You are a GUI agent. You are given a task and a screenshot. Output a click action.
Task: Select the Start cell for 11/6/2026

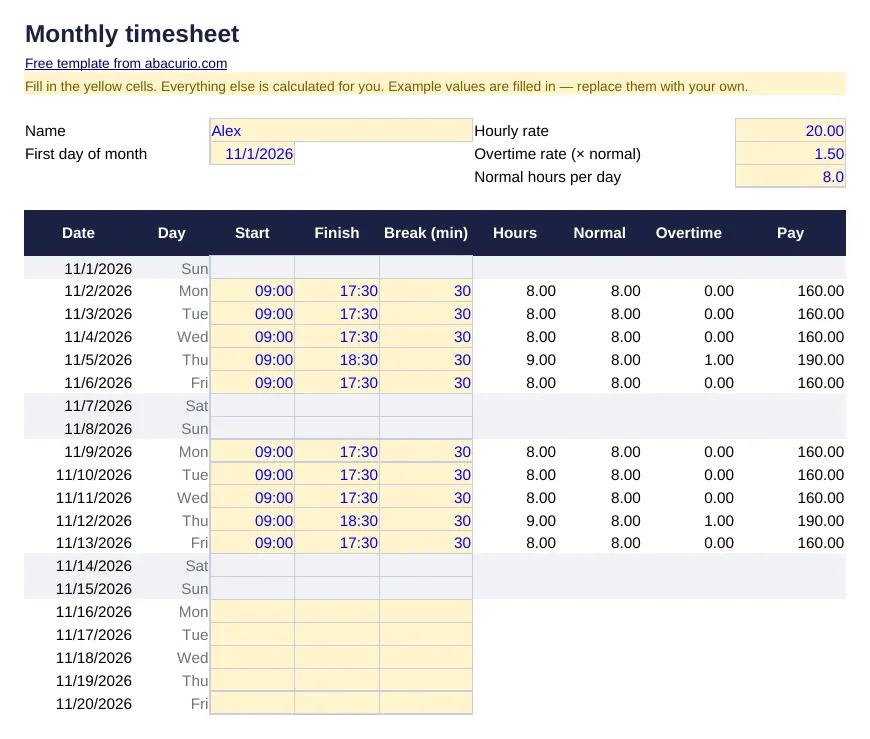(252, 383)
